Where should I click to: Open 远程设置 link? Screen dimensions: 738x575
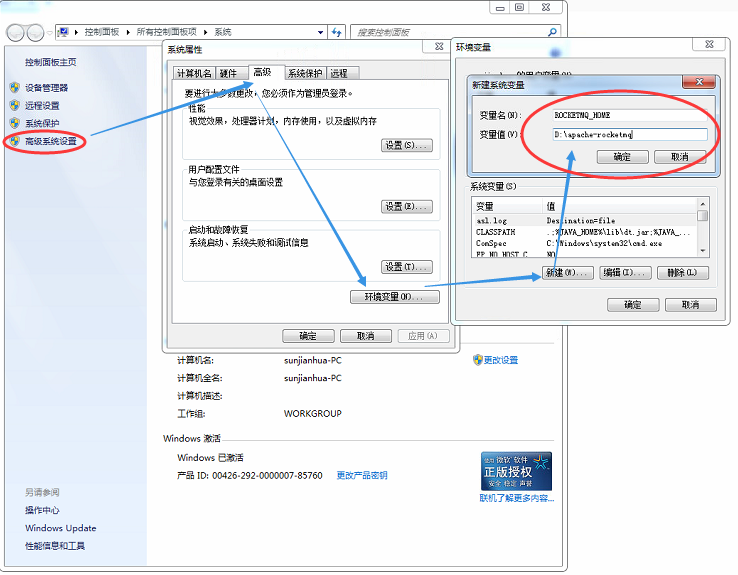[42, 105]
